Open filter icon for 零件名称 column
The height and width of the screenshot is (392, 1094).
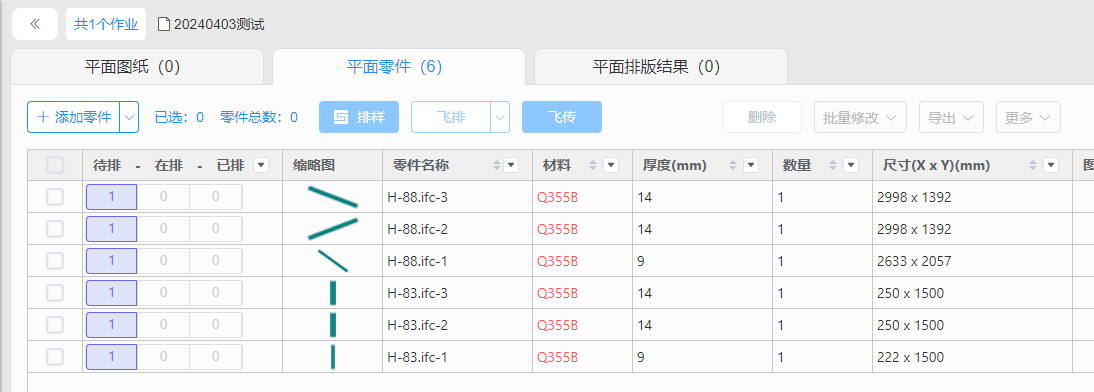coord(511,165)
